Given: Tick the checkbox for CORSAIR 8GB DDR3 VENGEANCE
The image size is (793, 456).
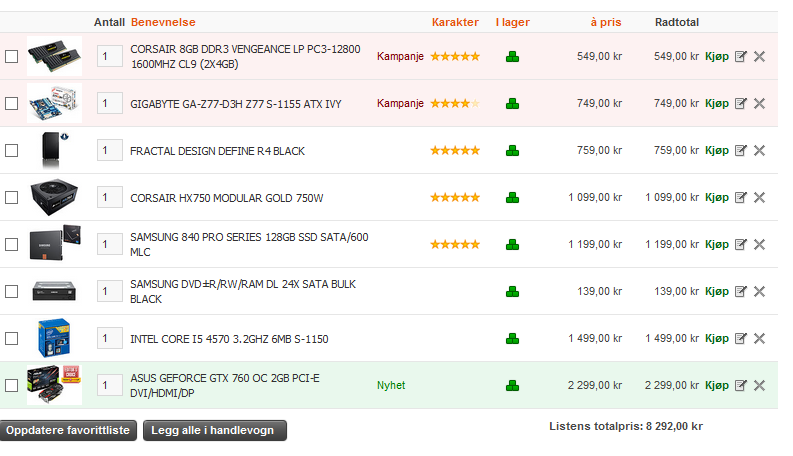Looking at the screenshot, I should click(x=12, y=56).
